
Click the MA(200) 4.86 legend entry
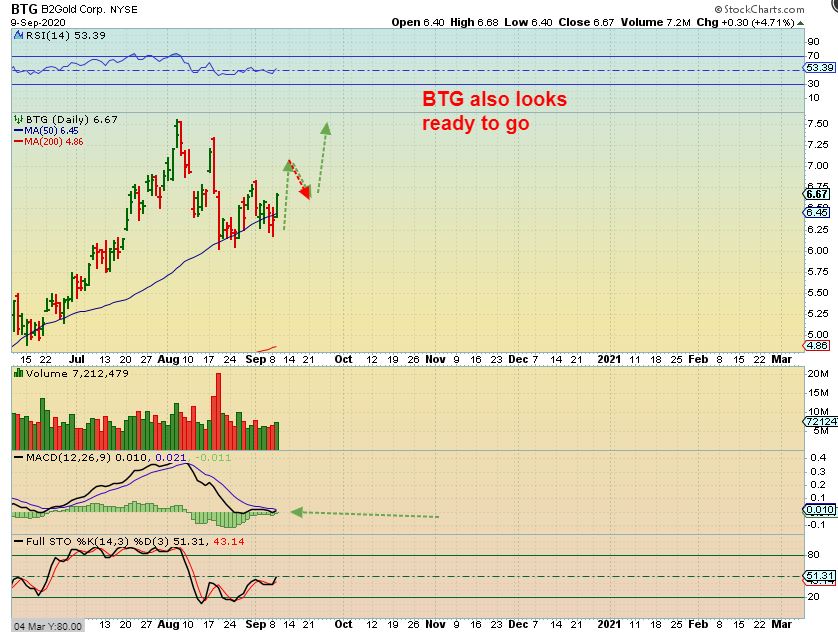(x=53, y=142)
